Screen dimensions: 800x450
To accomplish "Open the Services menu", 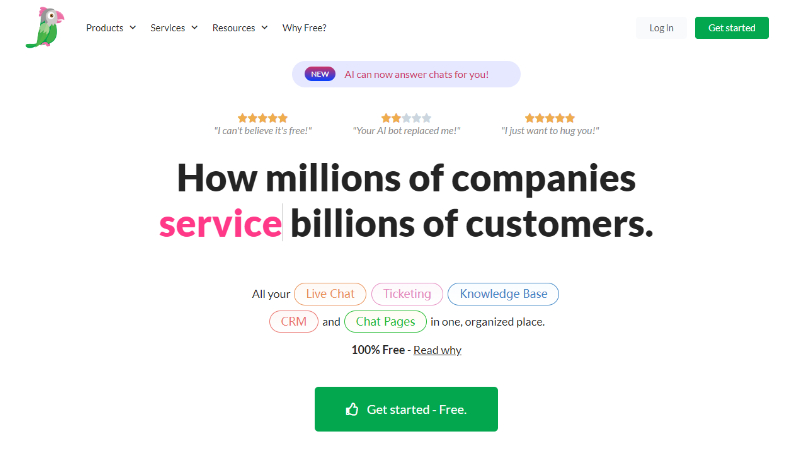I will coord(173,28).
